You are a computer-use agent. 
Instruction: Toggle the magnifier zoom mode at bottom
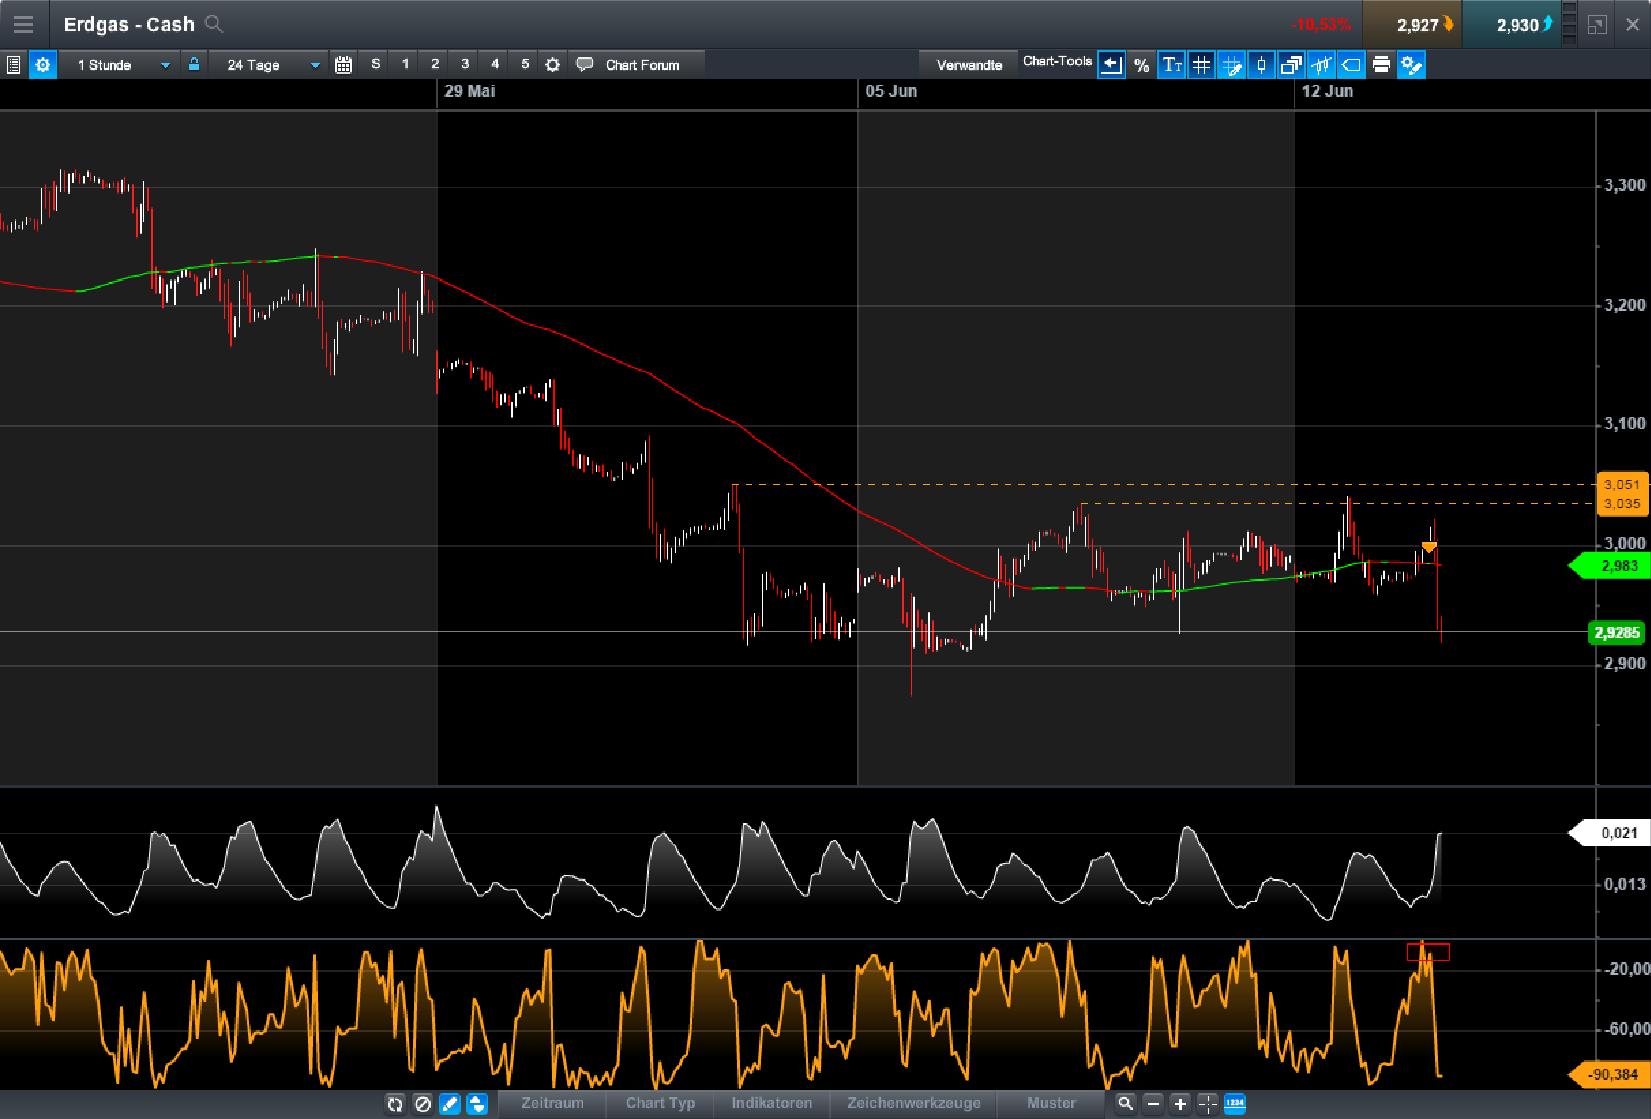pyautogui.click(x=1126, y=1104)
